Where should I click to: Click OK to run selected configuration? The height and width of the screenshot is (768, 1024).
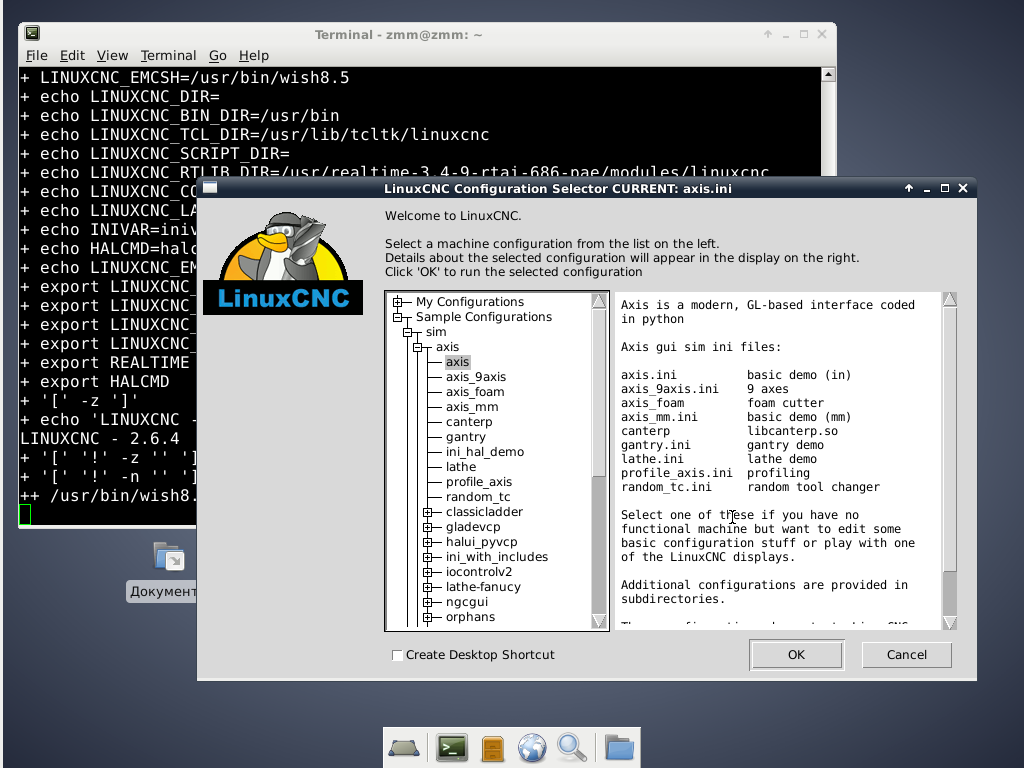coord(797,655)
